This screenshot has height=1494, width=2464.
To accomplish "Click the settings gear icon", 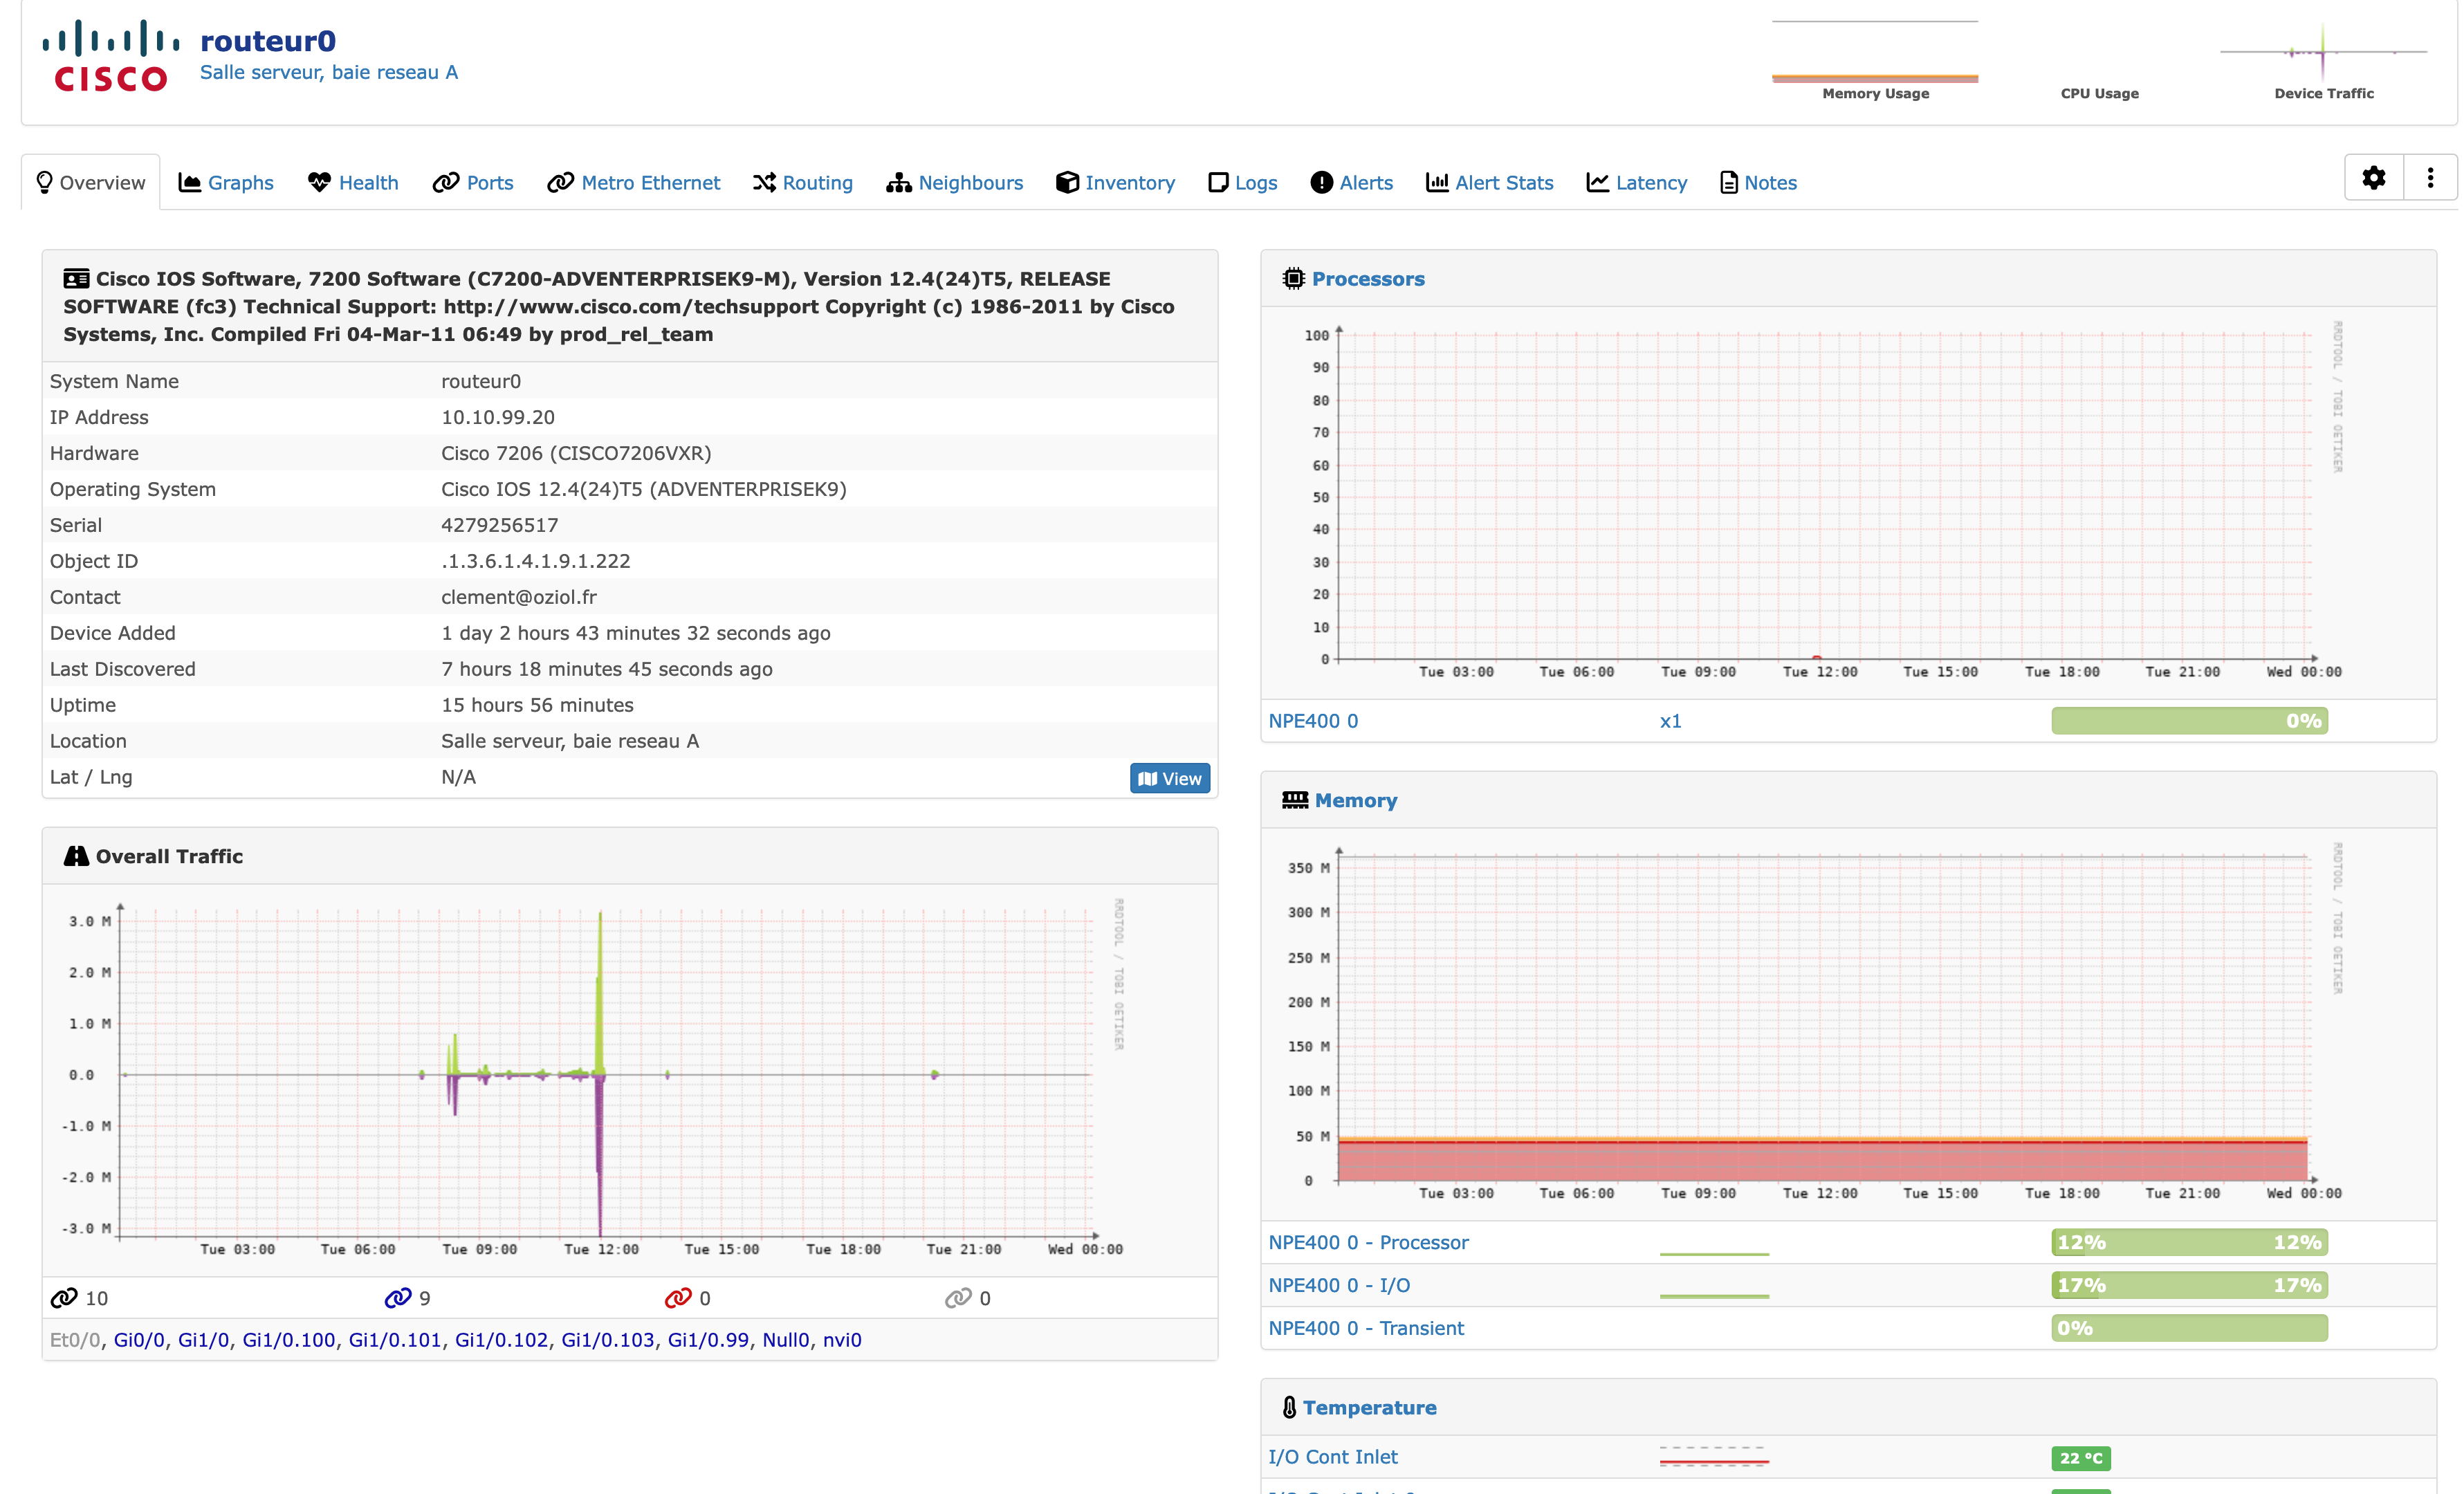I will pos(2373,178).
